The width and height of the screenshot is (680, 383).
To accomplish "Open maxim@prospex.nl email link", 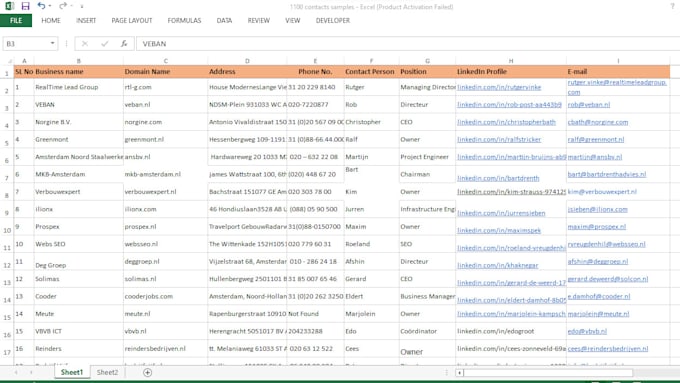I will click(596, 226).
